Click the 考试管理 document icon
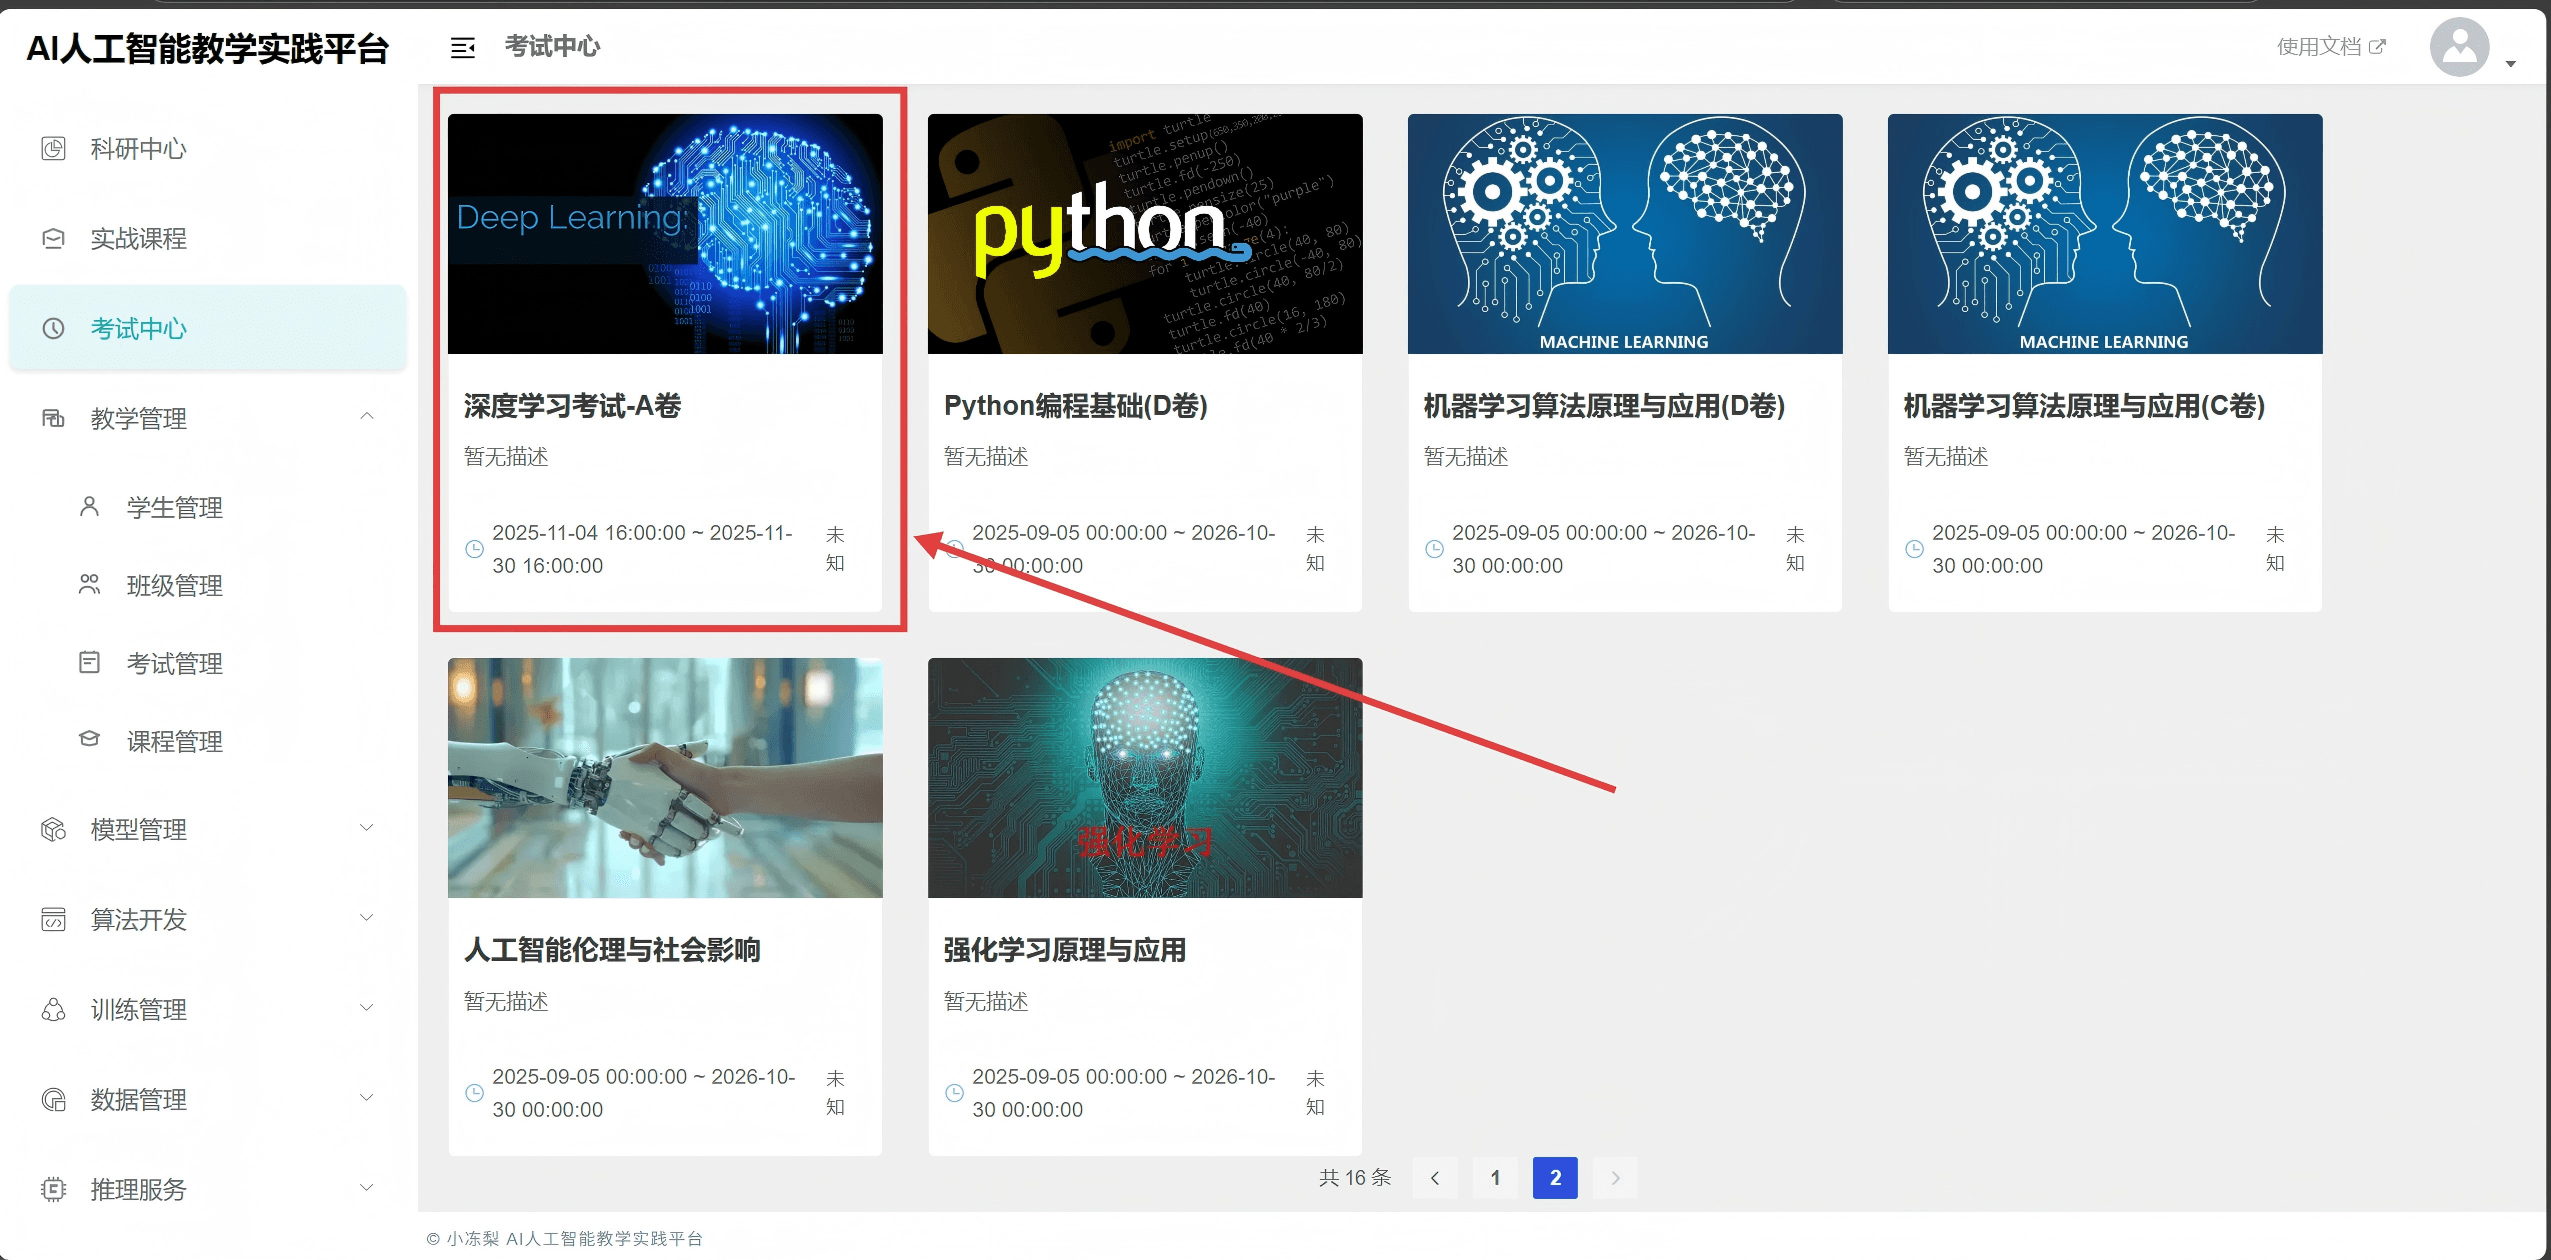This screenshot has height=1260, width=2551. click(x=89, y=663)
